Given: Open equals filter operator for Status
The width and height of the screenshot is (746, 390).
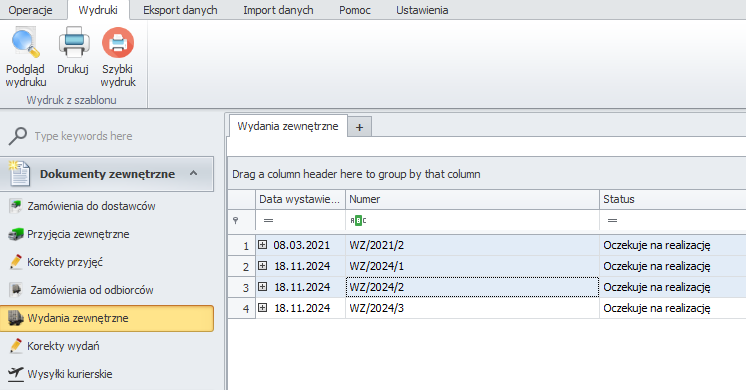Looking at the screenshot, I should click(x=612, y=220).
